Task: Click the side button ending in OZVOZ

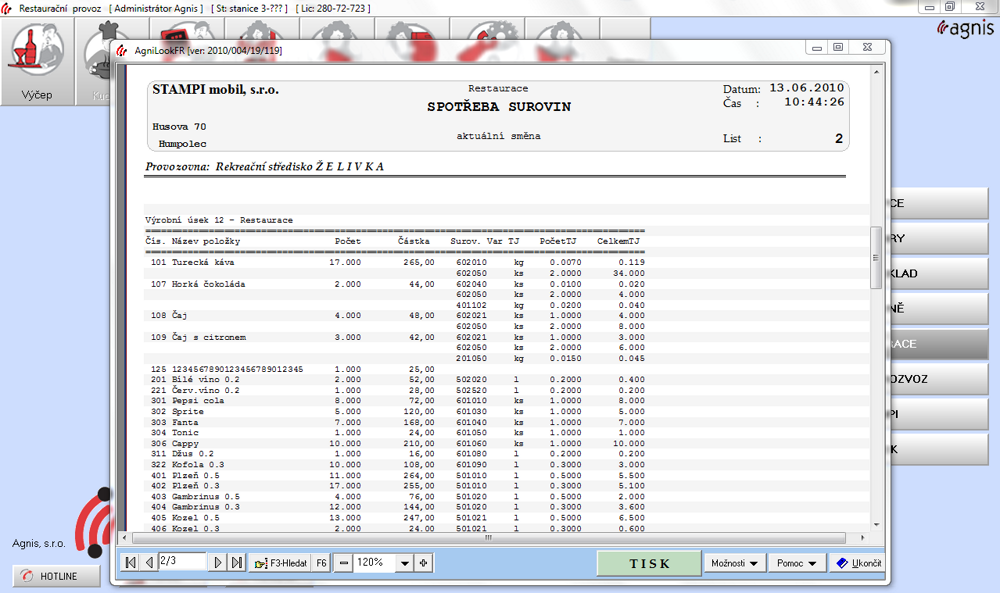Action: pos(939,379)
